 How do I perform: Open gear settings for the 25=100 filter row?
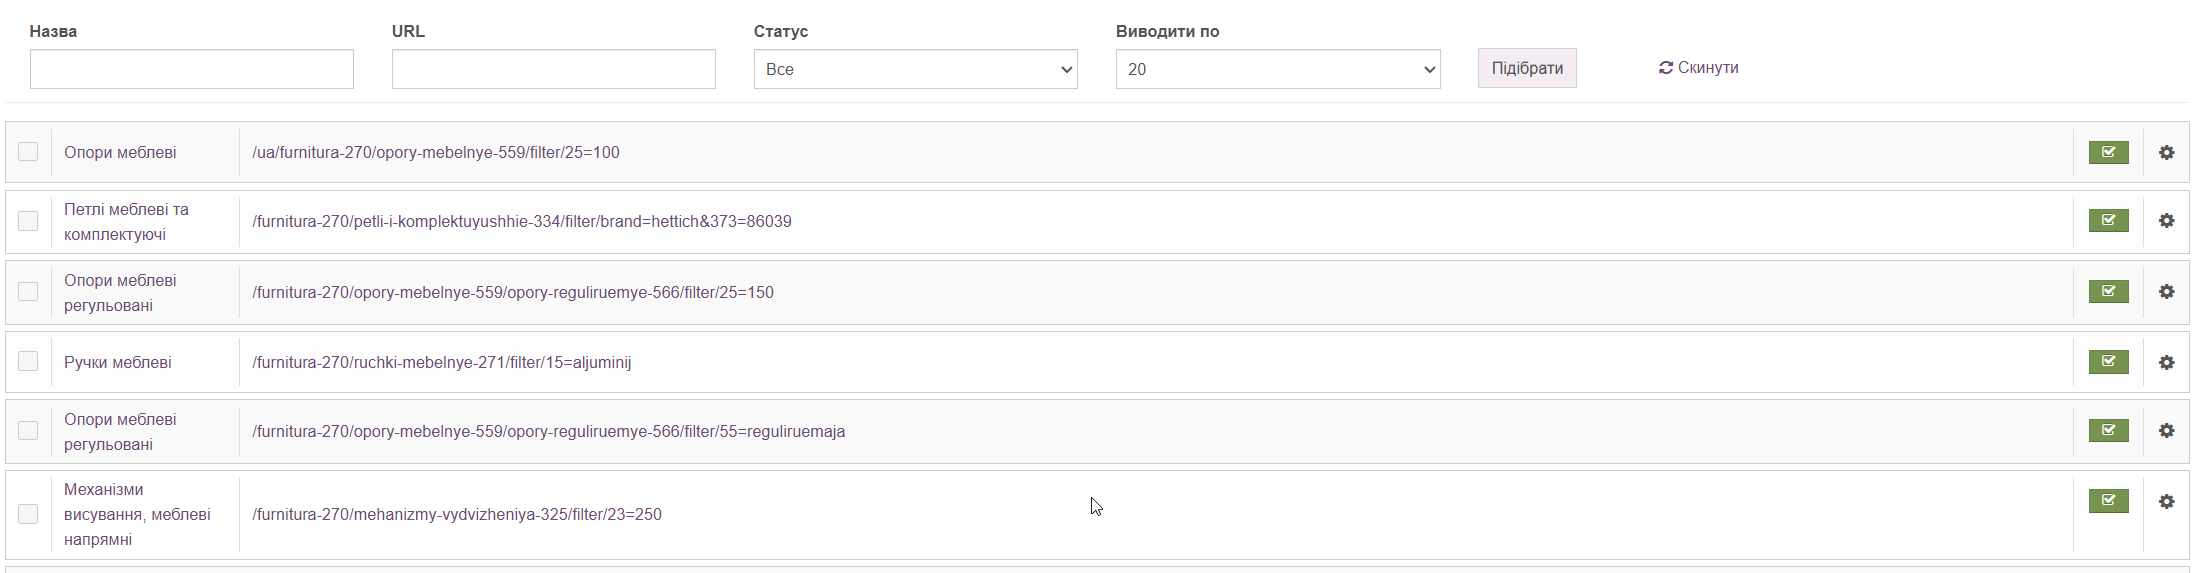pyautogui.click(x=2166, y=153)
